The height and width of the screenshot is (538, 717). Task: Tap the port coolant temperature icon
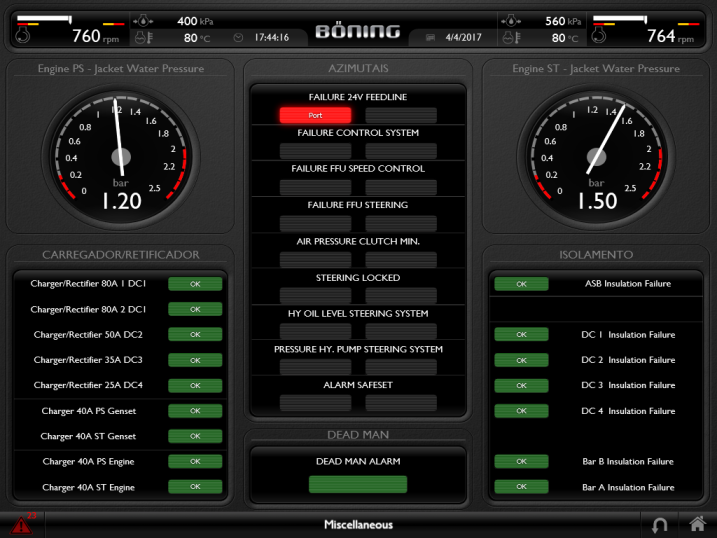[144, 37]
